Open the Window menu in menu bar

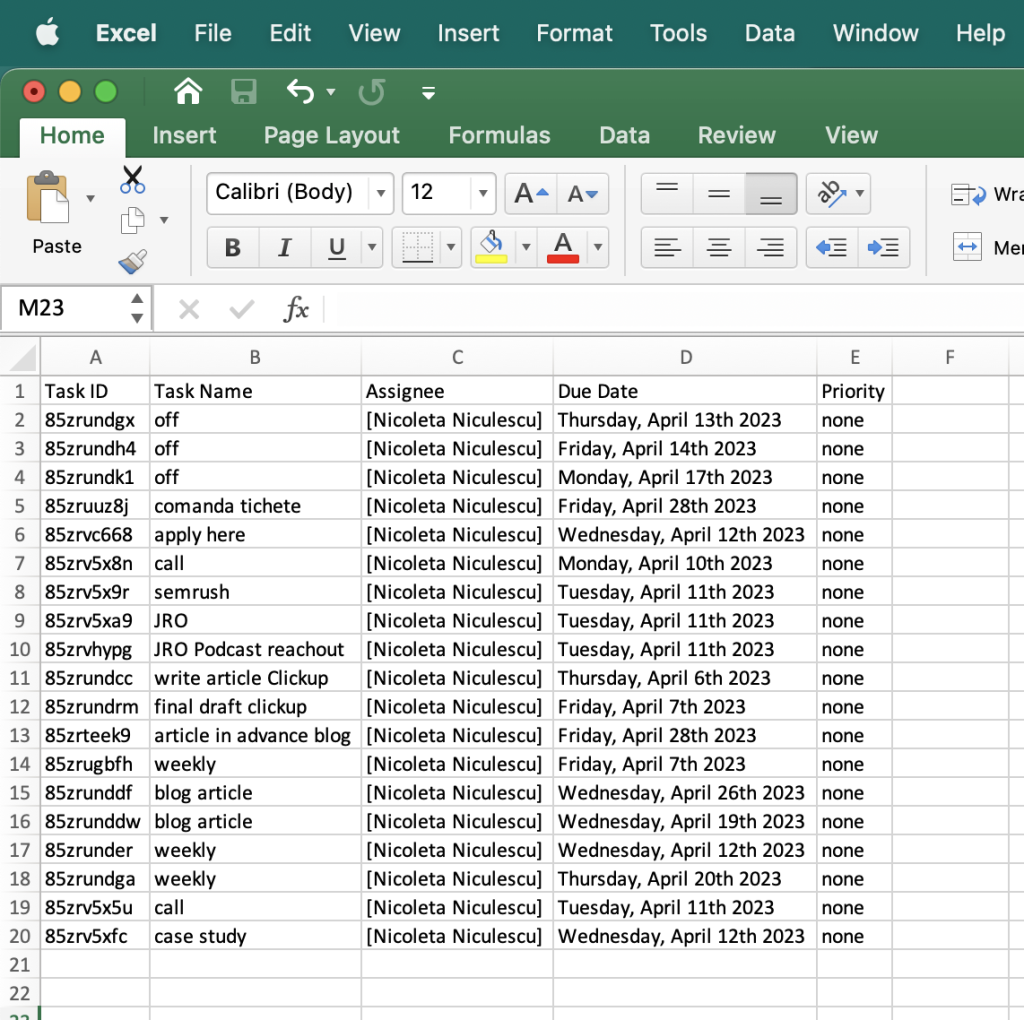click(x=876, y=33)
